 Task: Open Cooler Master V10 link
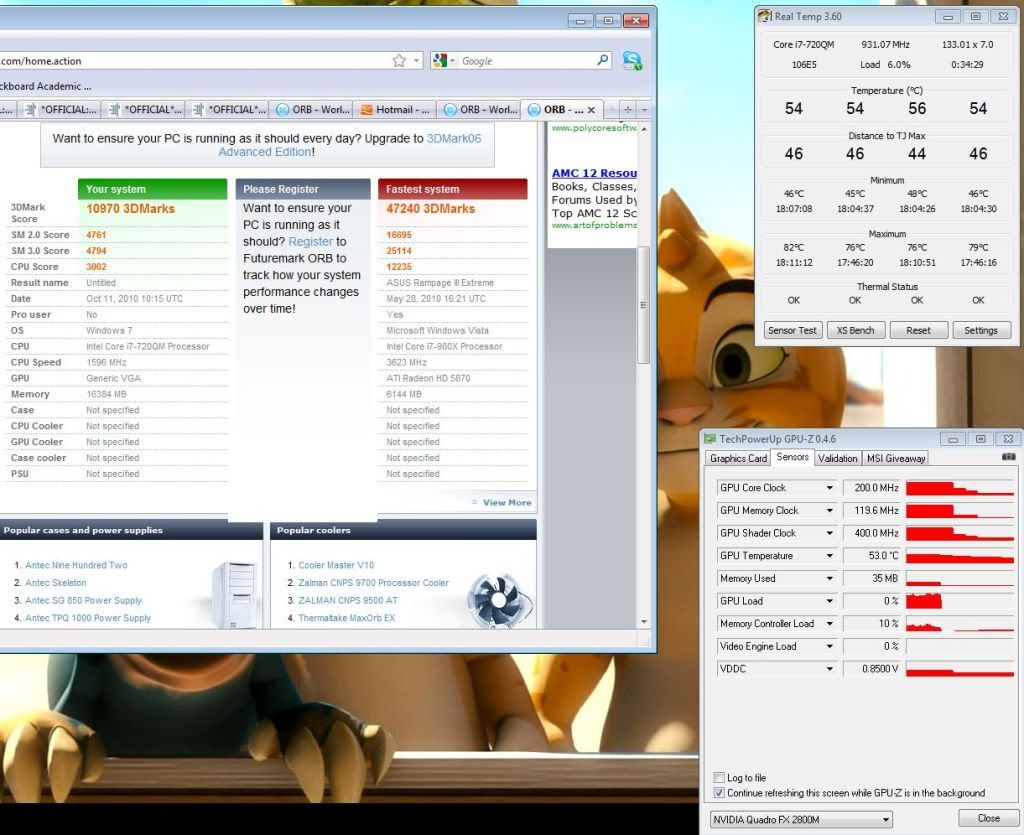pyautogui.click(x=336, y=565)
